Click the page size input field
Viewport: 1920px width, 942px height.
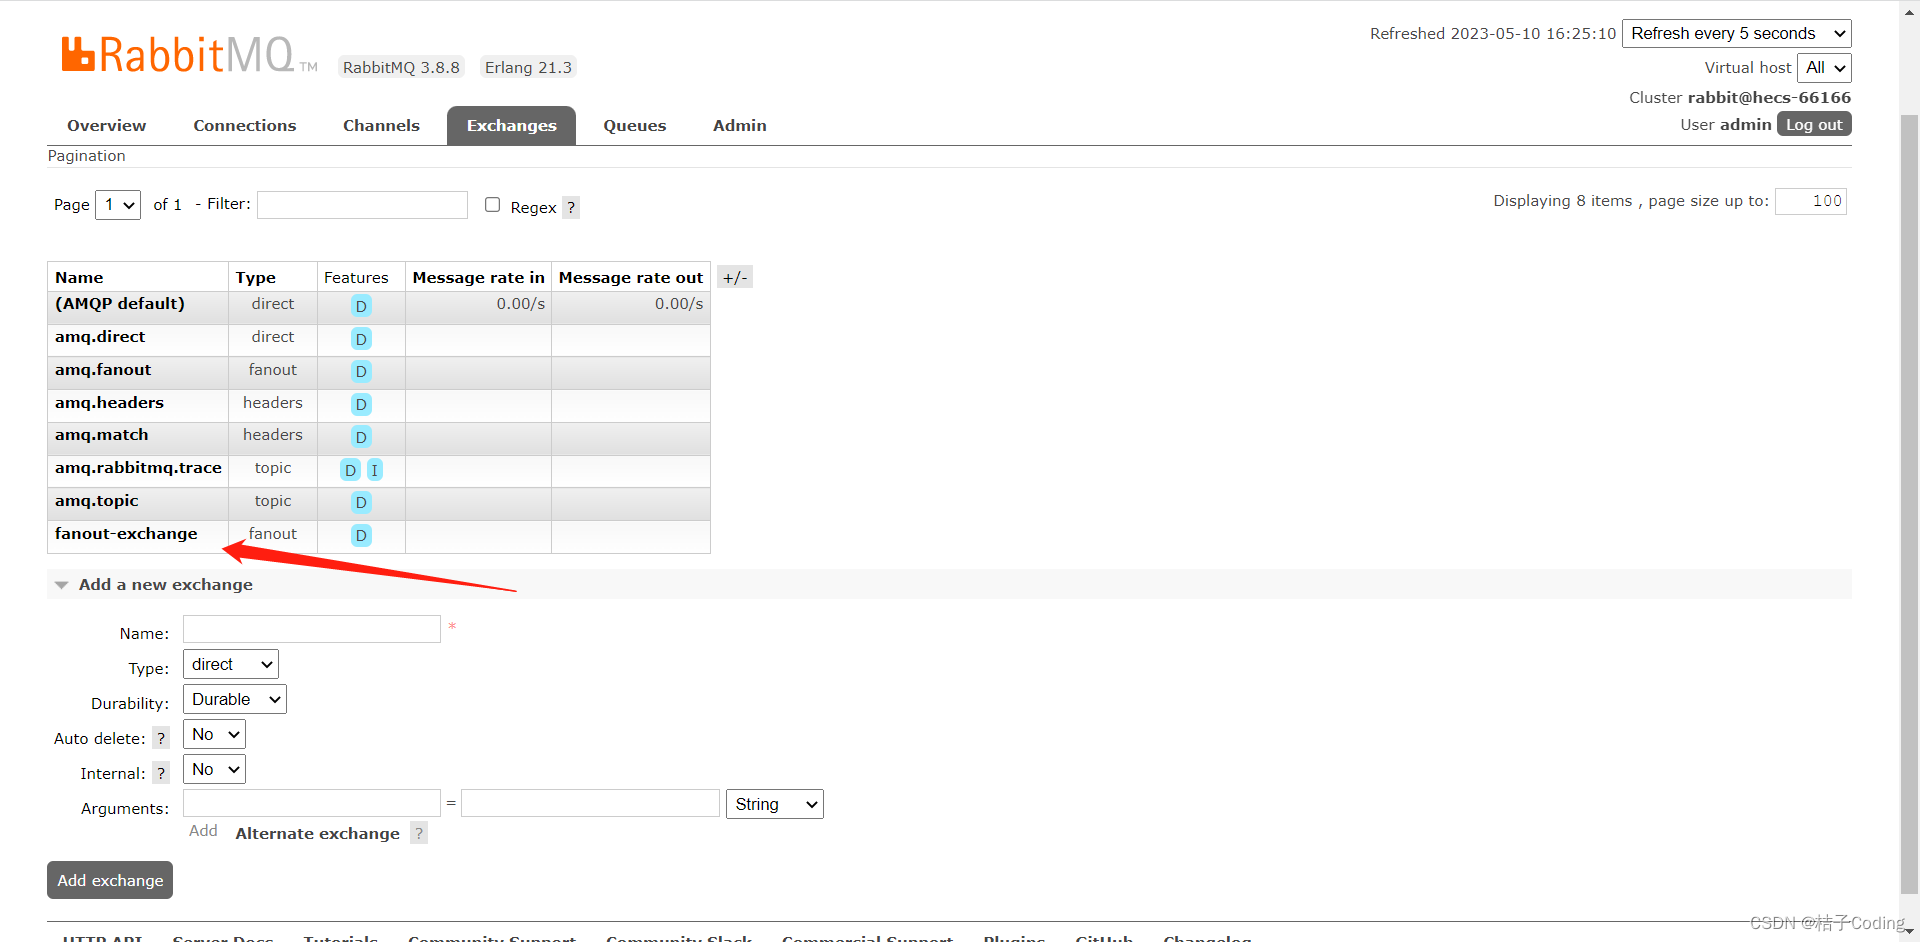pos(1811,201)
